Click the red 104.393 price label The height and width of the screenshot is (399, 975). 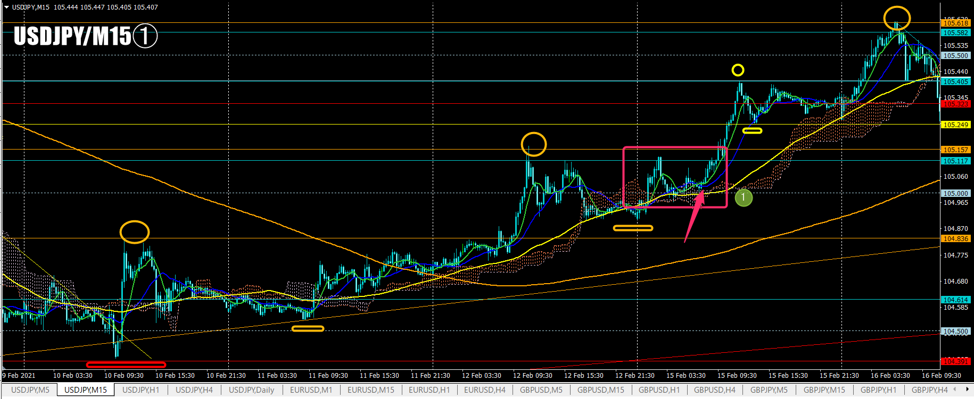tap(956, 361)
